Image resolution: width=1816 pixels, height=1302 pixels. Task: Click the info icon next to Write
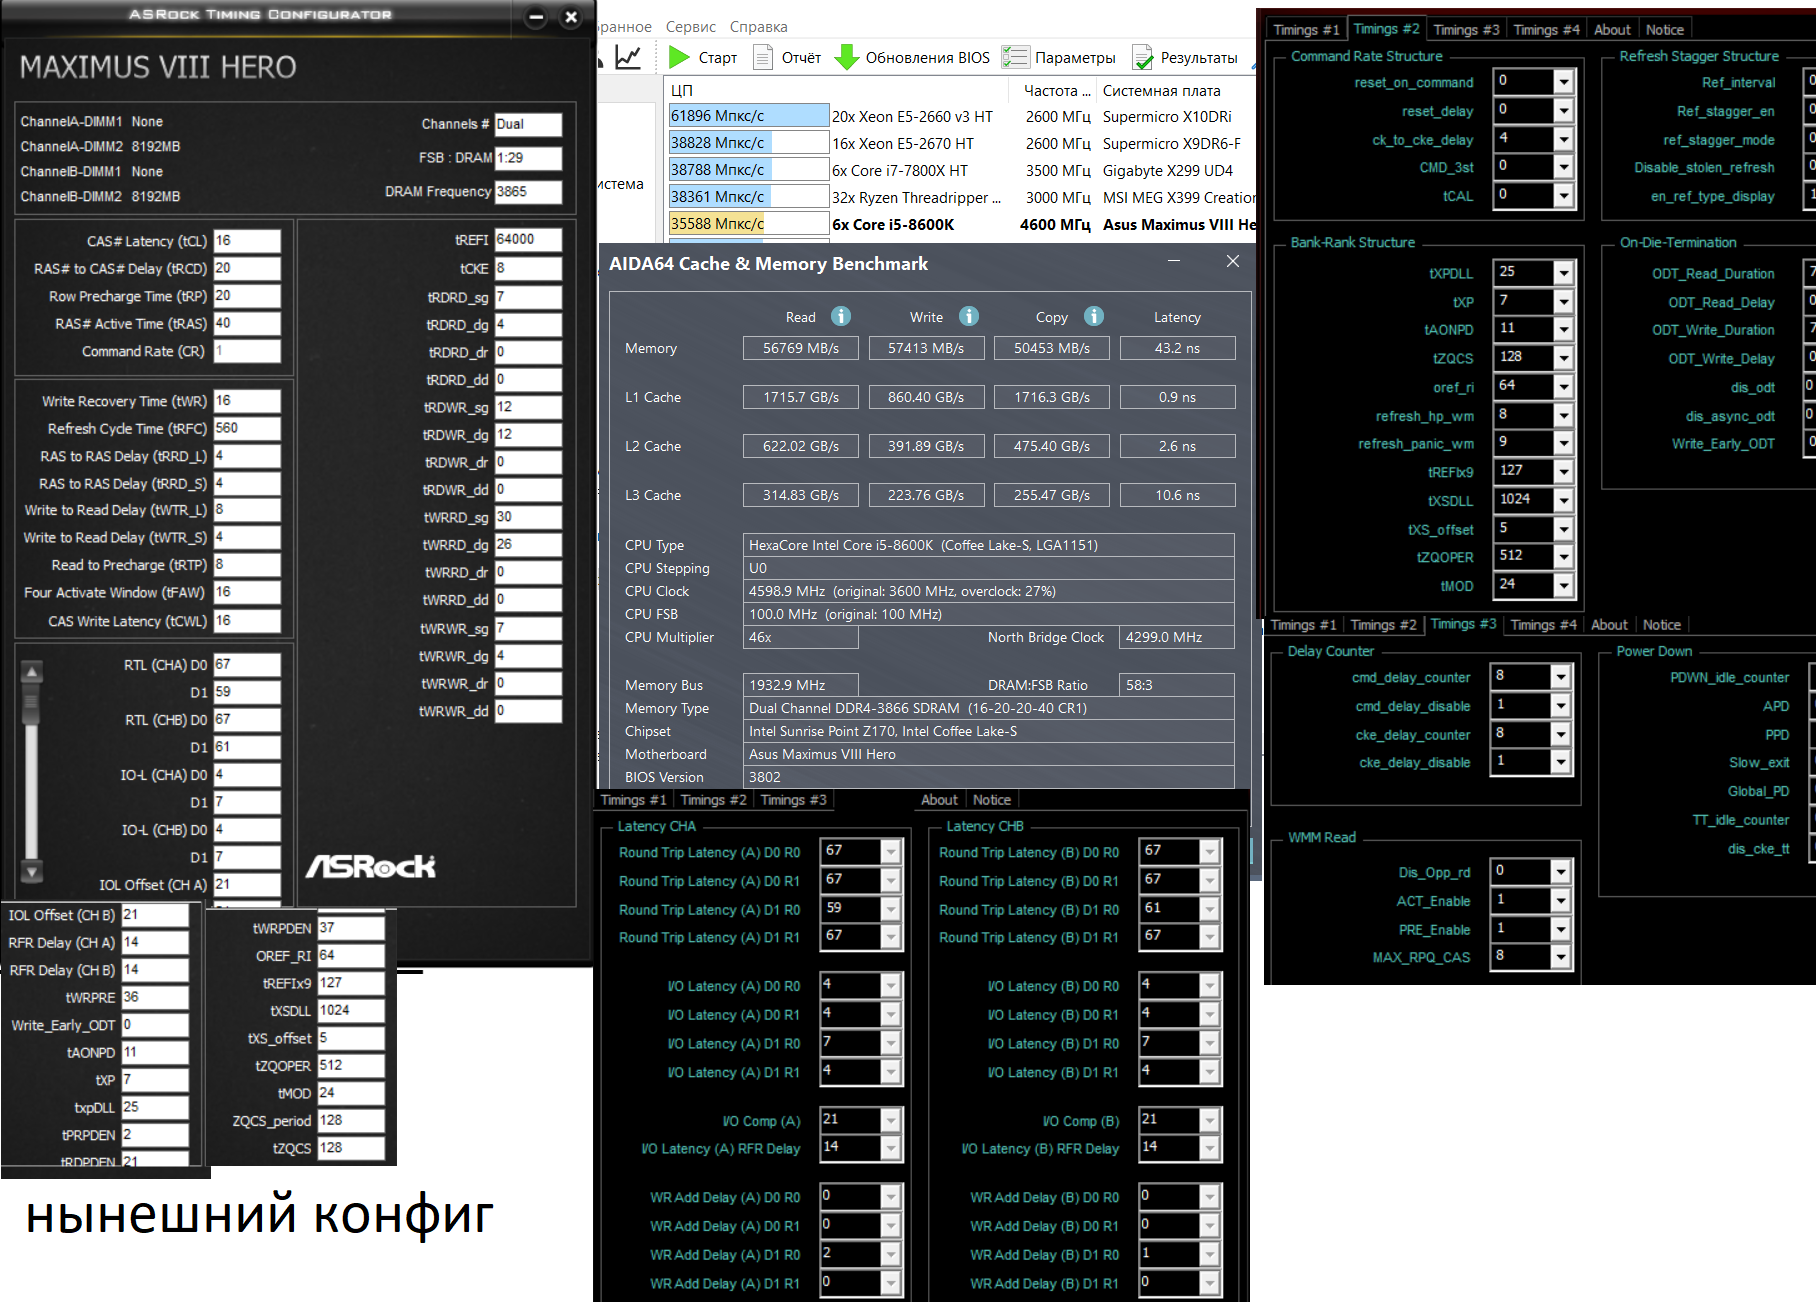click(969, 316)
